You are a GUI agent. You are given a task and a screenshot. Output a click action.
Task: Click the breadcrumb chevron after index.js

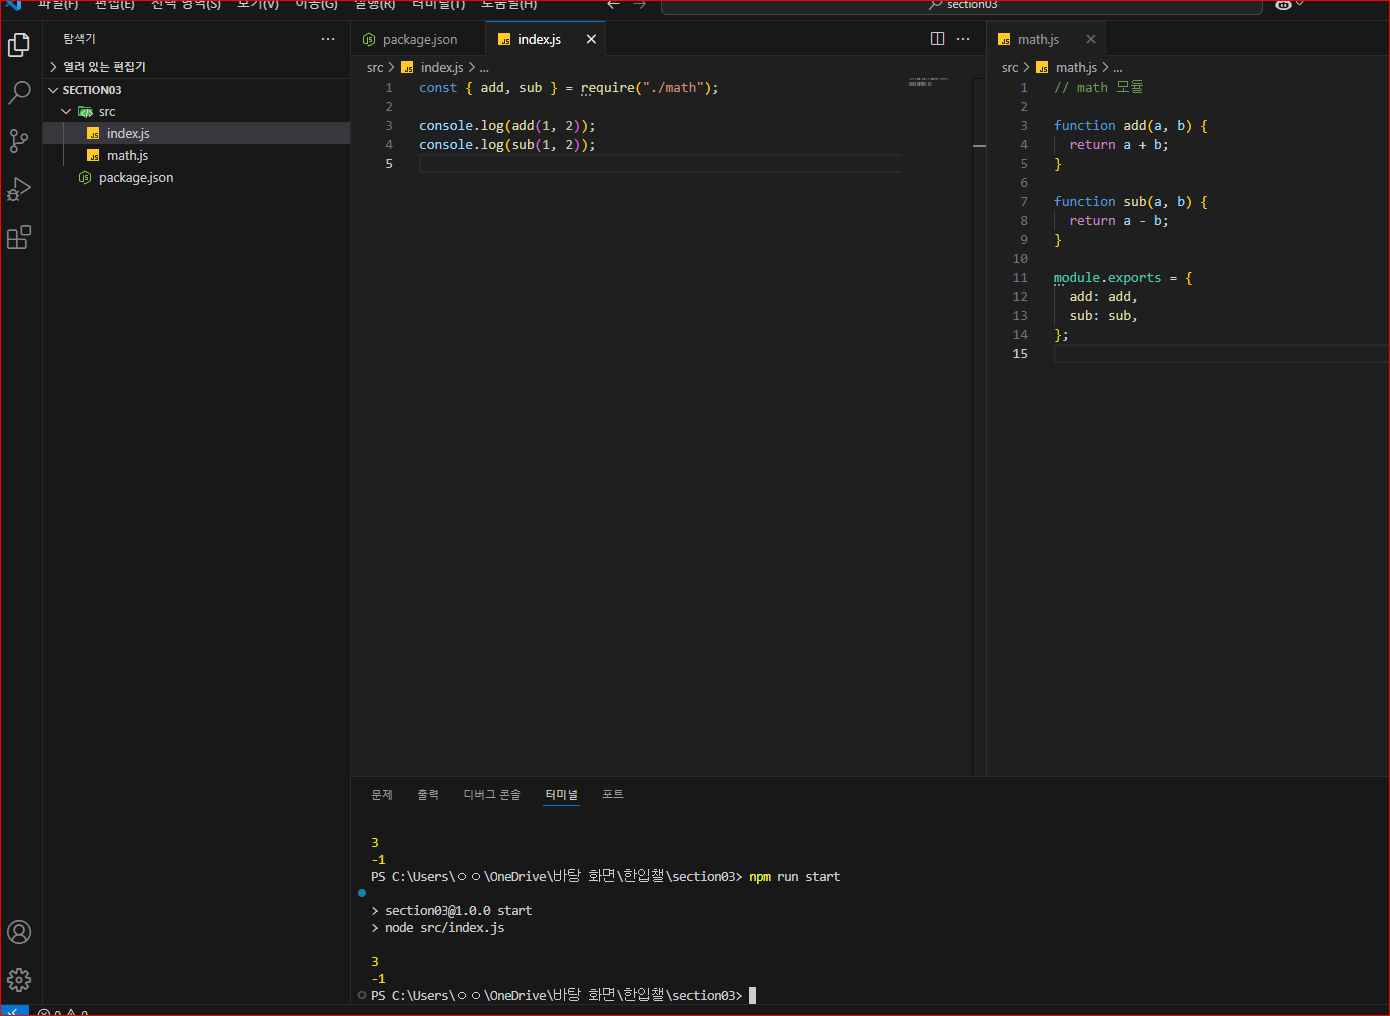pos(472,68)
